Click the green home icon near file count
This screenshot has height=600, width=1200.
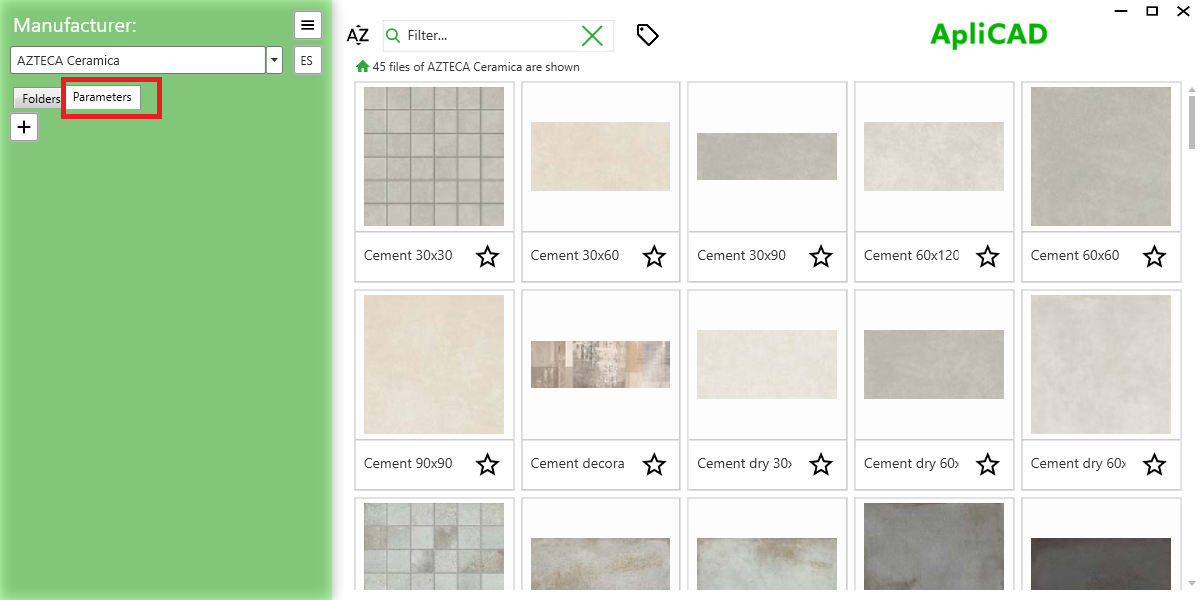(x=361, y=66)
